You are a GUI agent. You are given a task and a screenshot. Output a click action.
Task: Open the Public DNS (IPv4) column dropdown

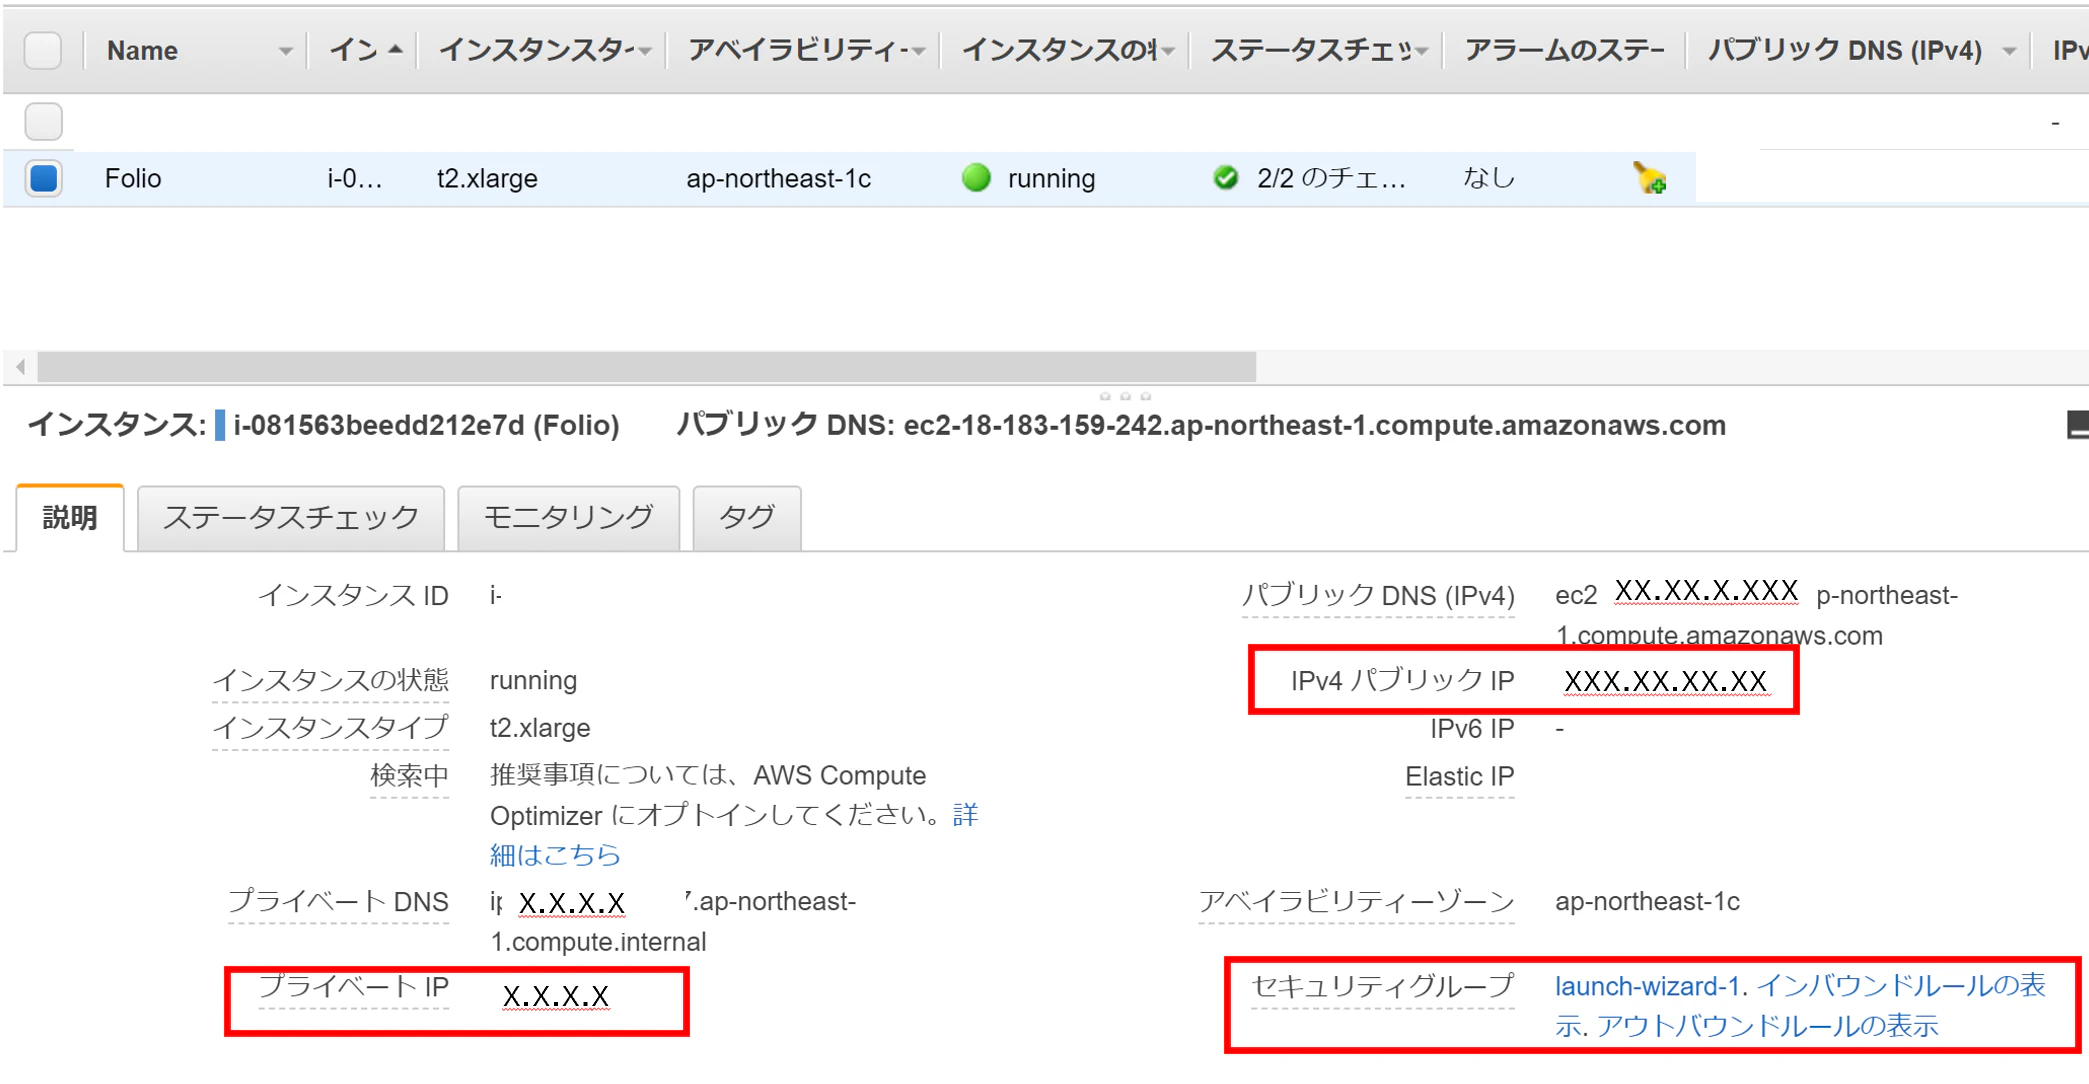click(2009, 51)
